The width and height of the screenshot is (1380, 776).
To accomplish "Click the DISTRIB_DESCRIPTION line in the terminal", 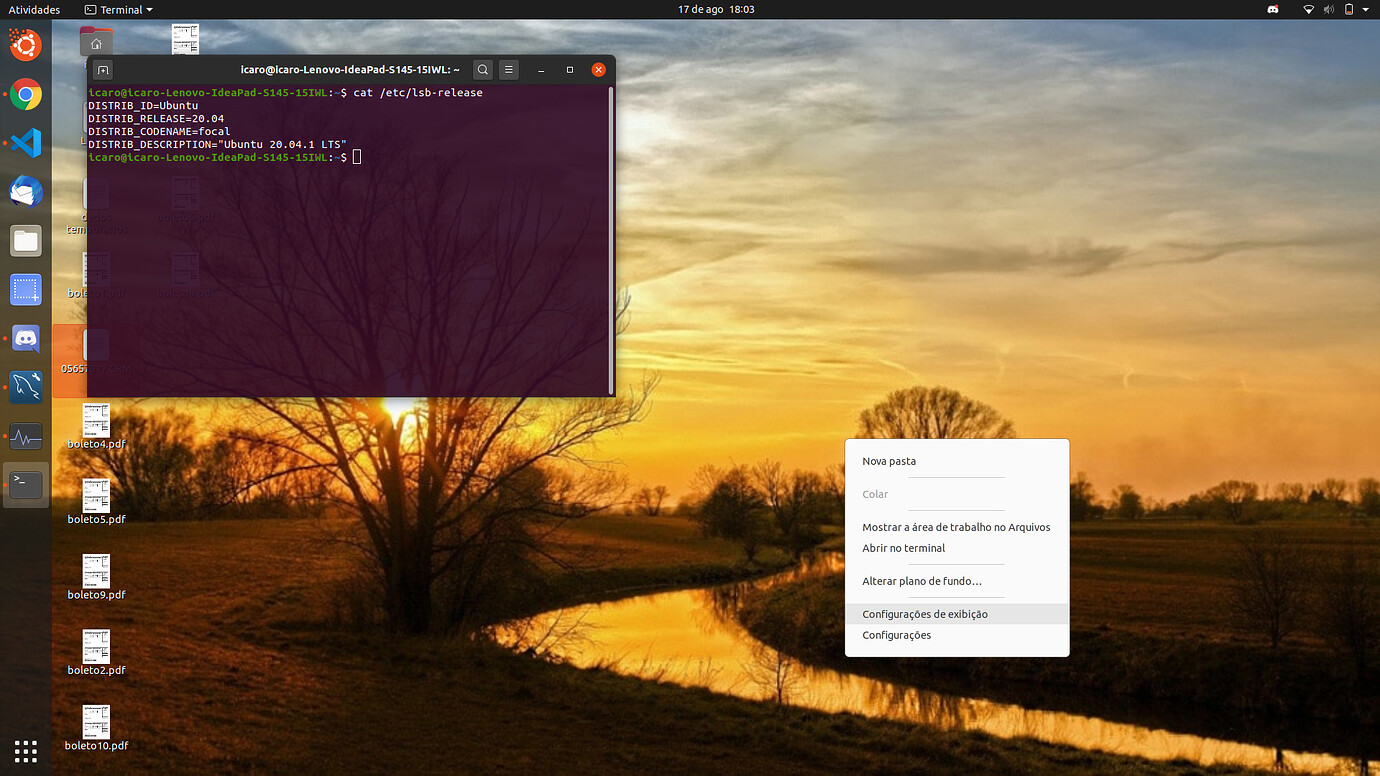I will [x=217, y=145].
